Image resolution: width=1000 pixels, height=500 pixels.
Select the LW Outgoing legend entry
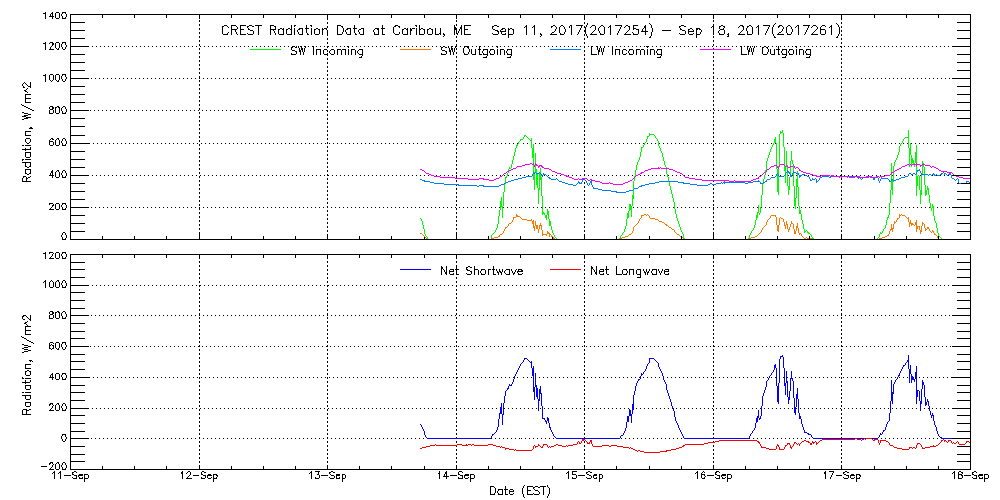tap(775, 51)
